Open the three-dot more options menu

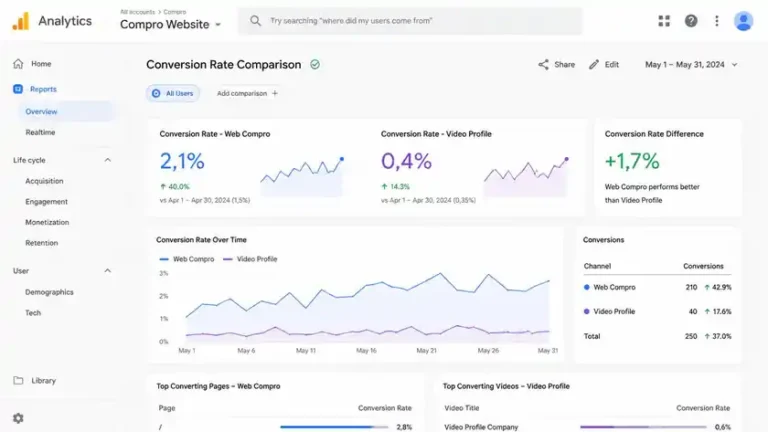click(x=717, y=21)
